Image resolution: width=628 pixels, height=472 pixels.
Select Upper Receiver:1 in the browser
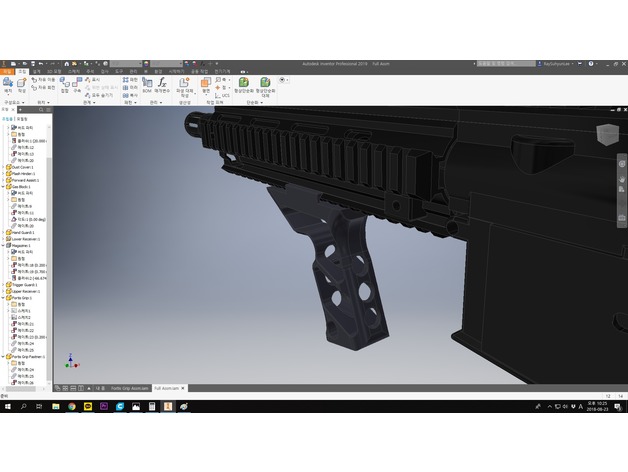click(25, 291)
